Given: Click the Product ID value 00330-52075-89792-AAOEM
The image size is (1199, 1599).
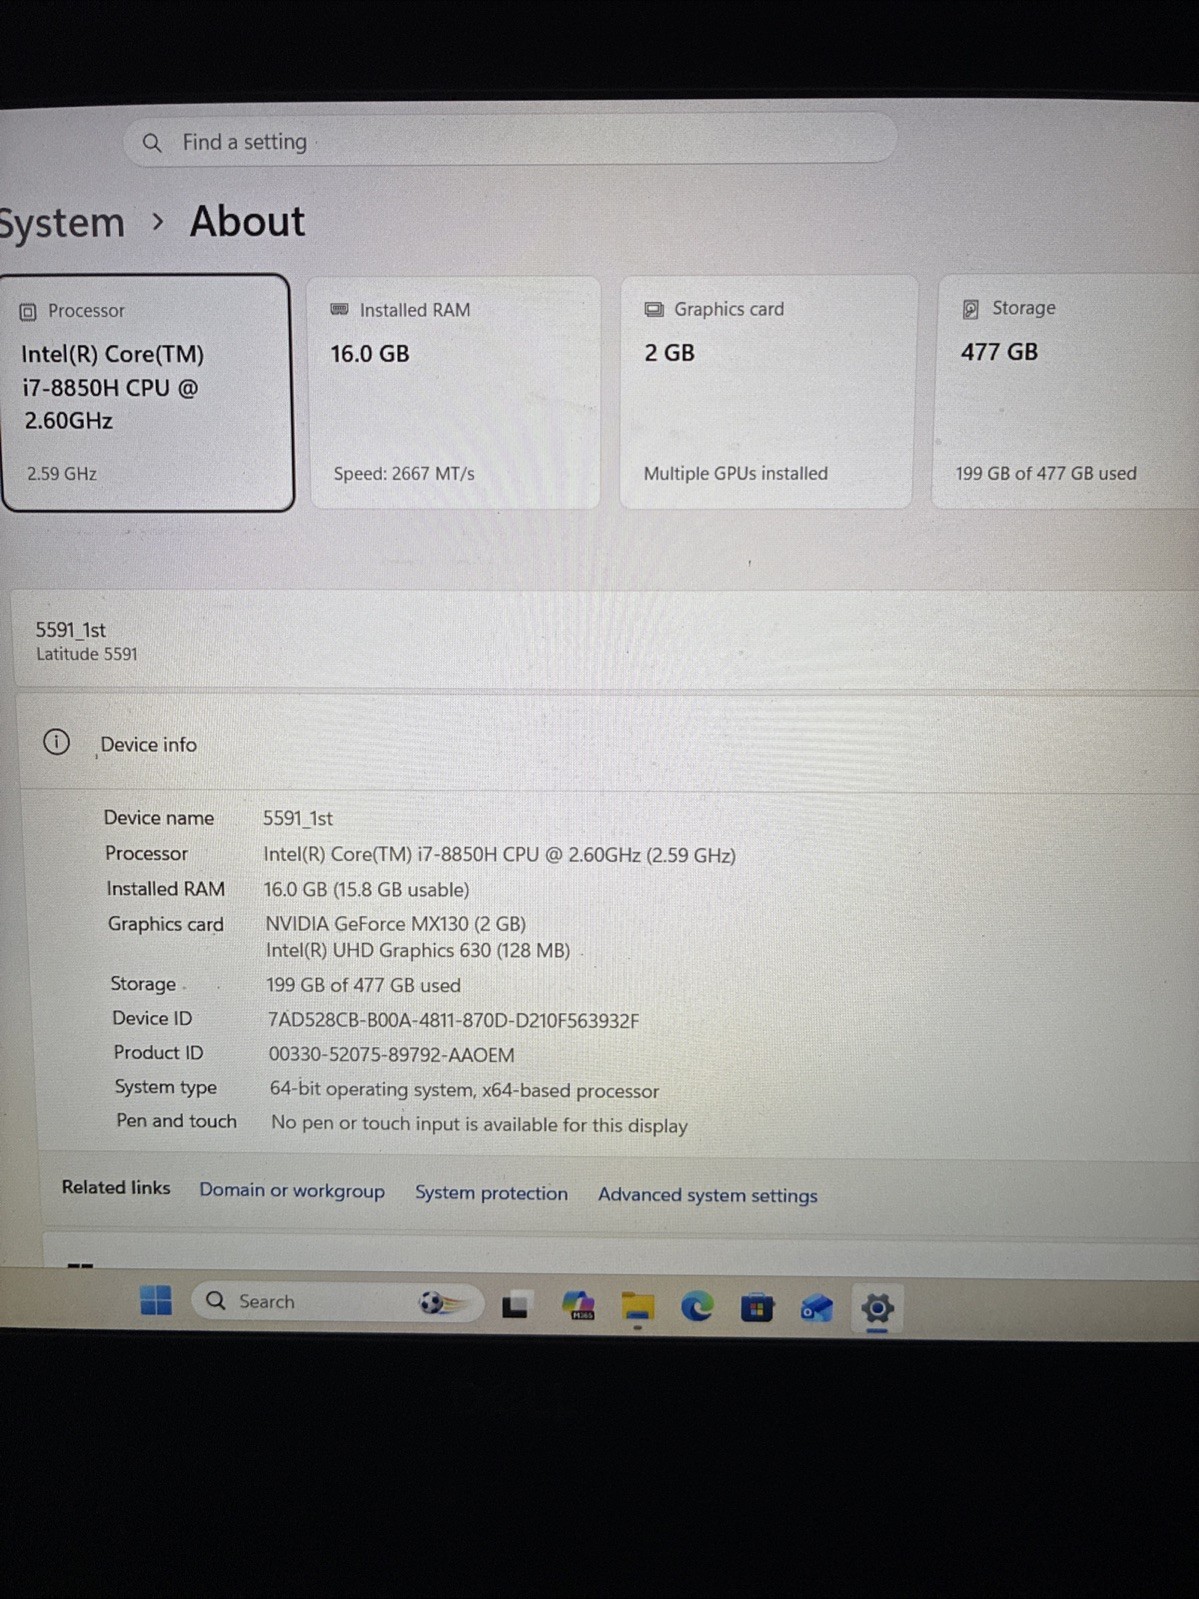Looking at the screenshot, I should tap(391, 1055).
